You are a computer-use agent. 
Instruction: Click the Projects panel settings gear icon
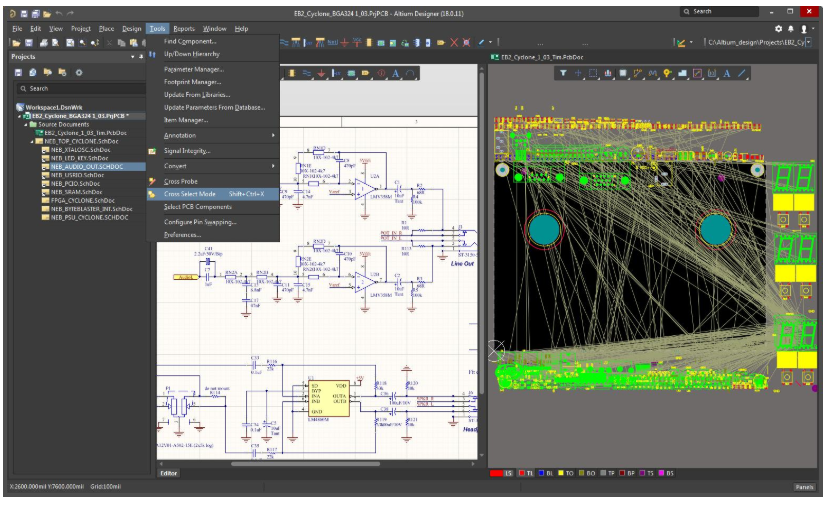coord(79,72)
